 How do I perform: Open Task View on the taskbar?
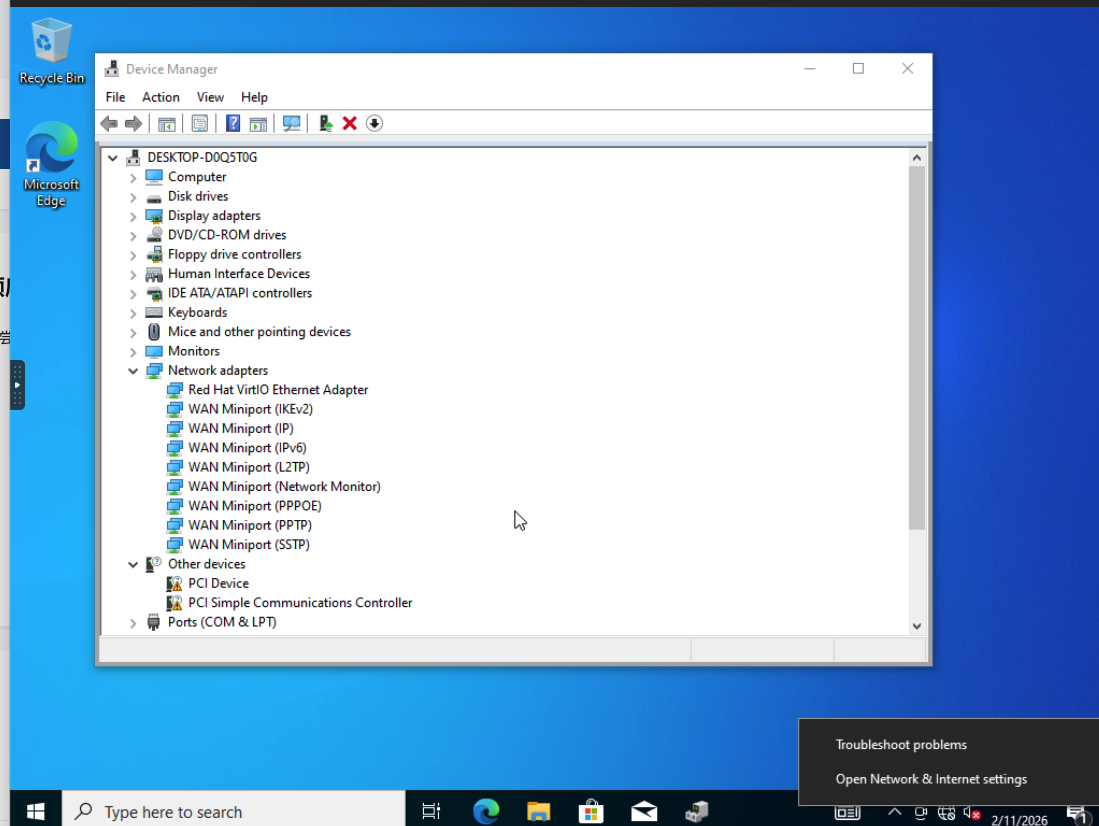coord(431,811)
